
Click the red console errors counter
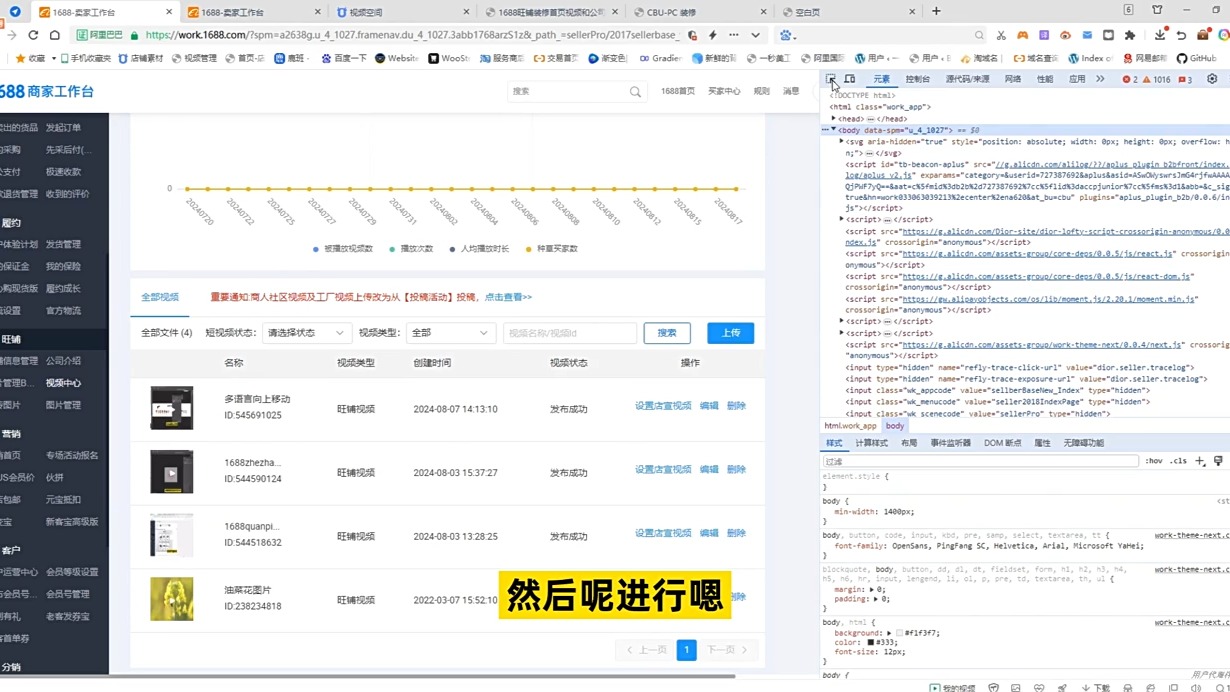1128,80
